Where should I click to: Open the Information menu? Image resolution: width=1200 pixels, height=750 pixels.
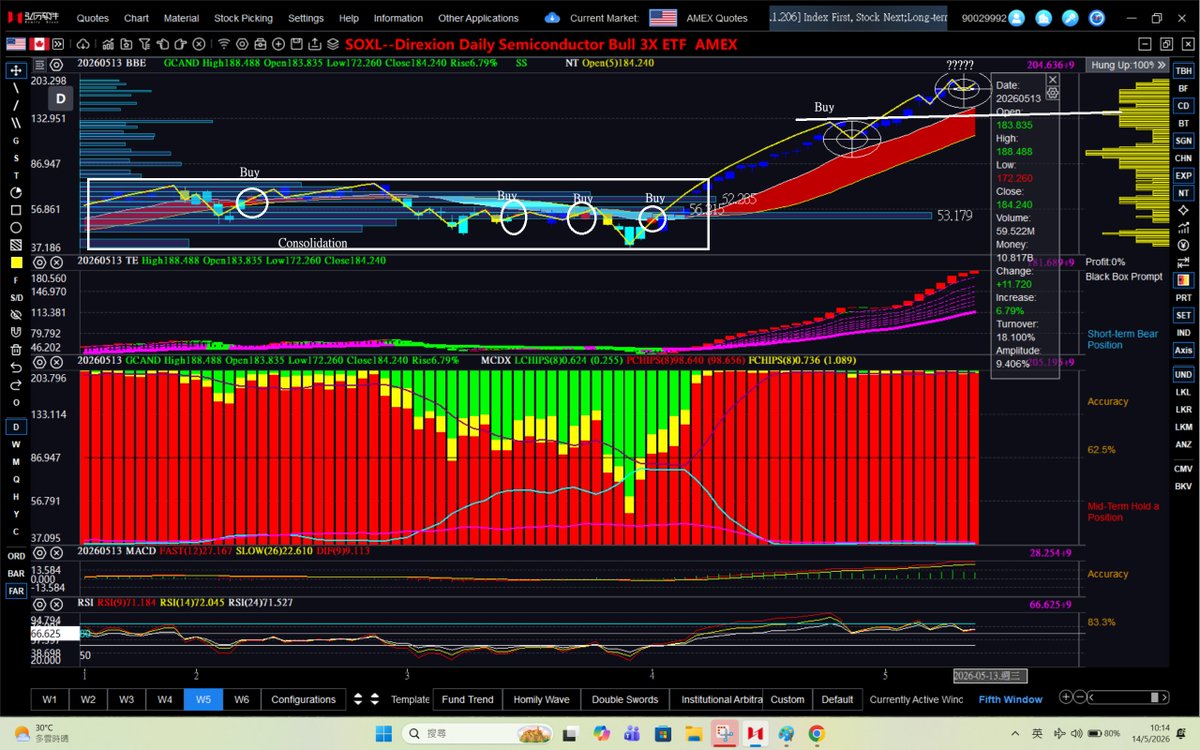398,18
